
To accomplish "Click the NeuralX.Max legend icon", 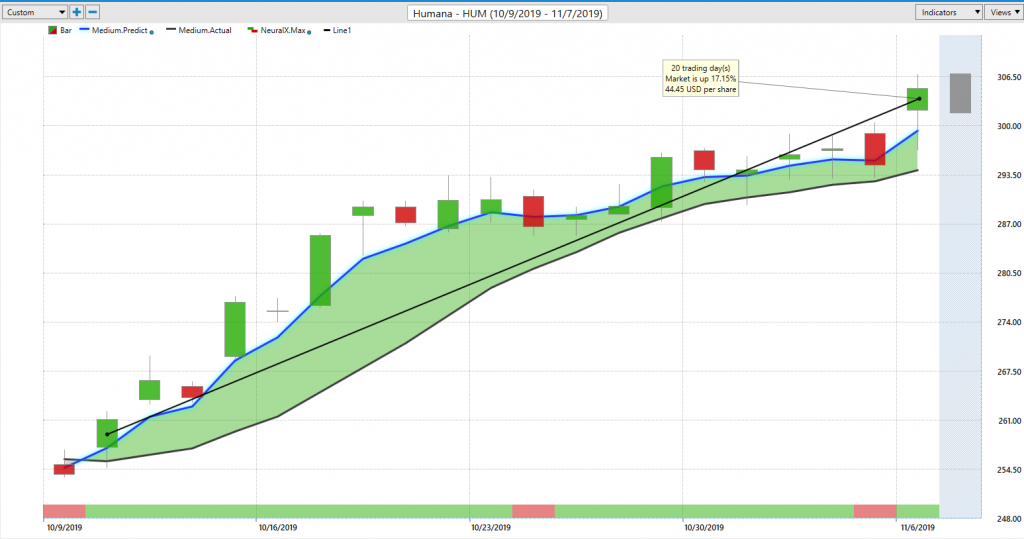I will [x=252, y=30].
